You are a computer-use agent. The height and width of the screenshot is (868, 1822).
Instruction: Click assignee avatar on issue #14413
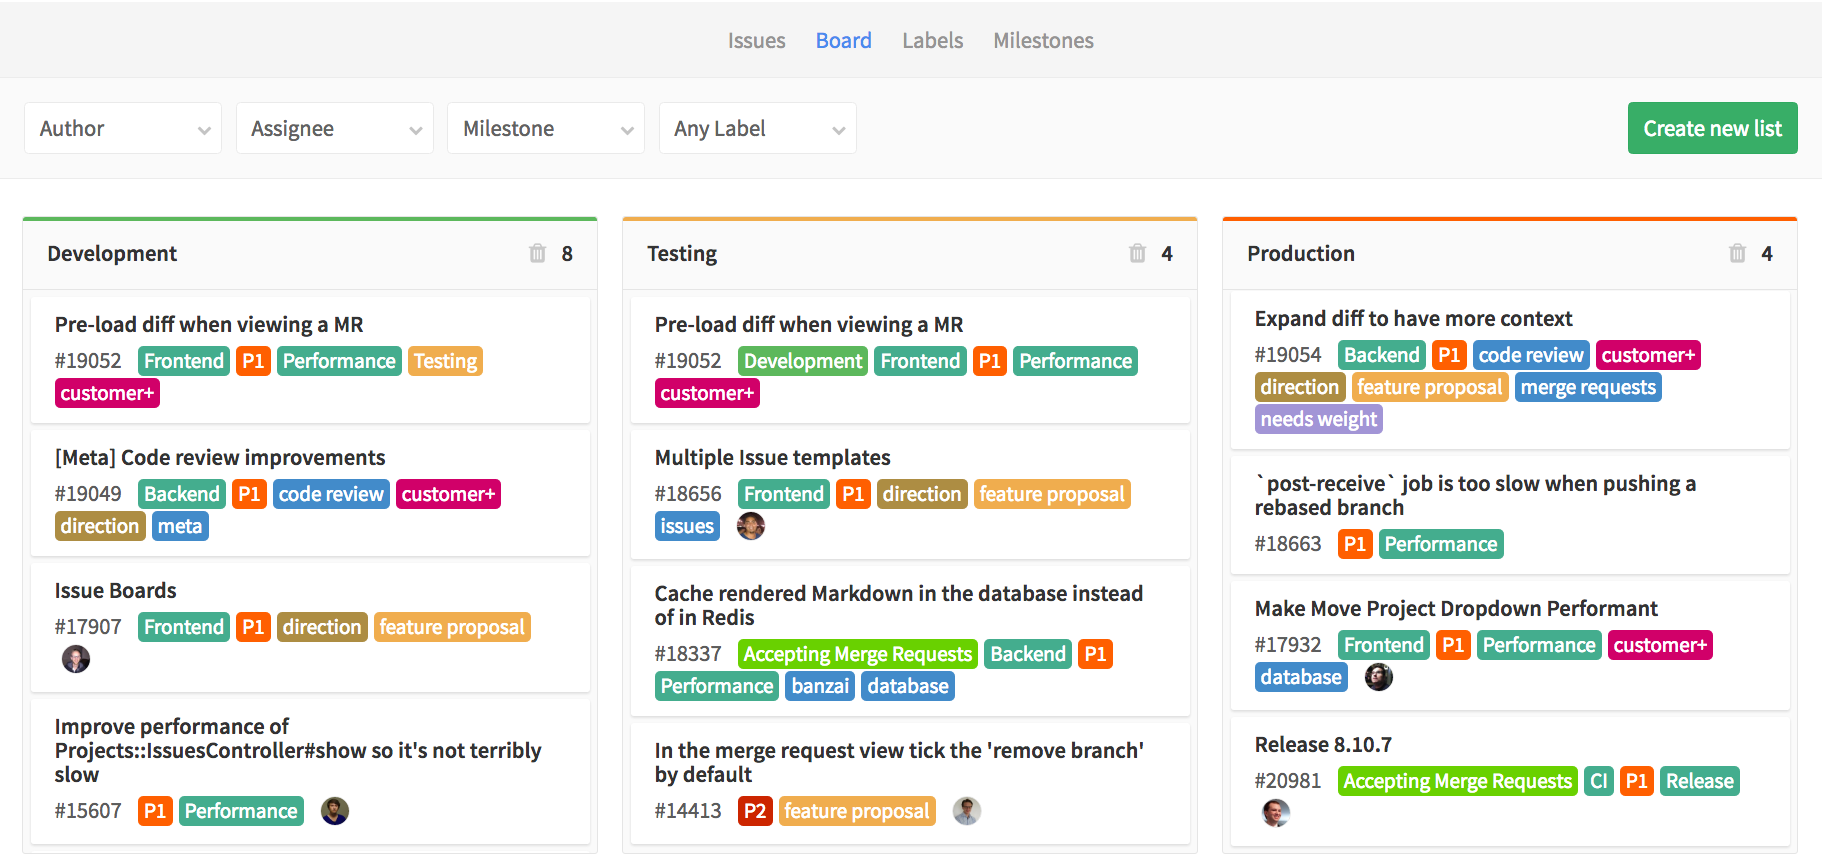click(x=966, y=811)
